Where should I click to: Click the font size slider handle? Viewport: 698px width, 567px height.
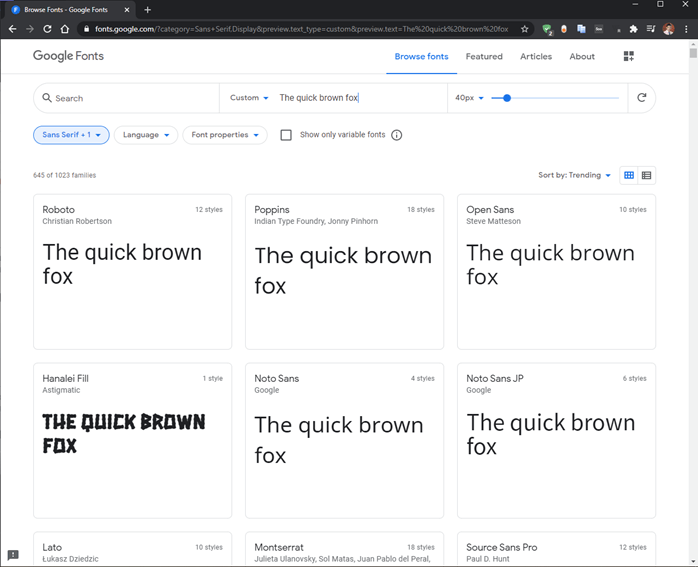tap(507, 98)
